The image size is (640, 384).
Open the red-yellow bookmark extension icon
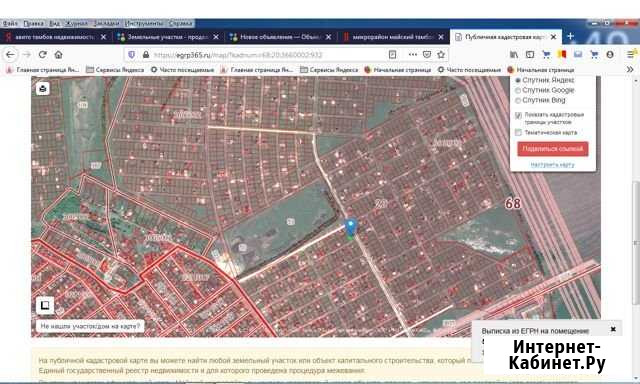pyautogui.click(x=562, y=54)
